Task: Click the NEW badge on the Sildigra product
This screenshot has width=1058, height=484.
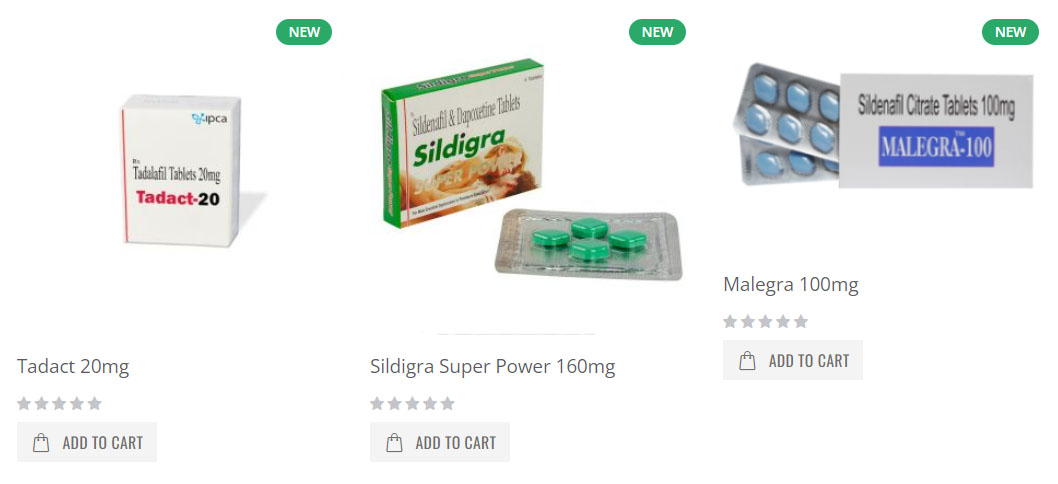Action: click(x=657, y=32)
